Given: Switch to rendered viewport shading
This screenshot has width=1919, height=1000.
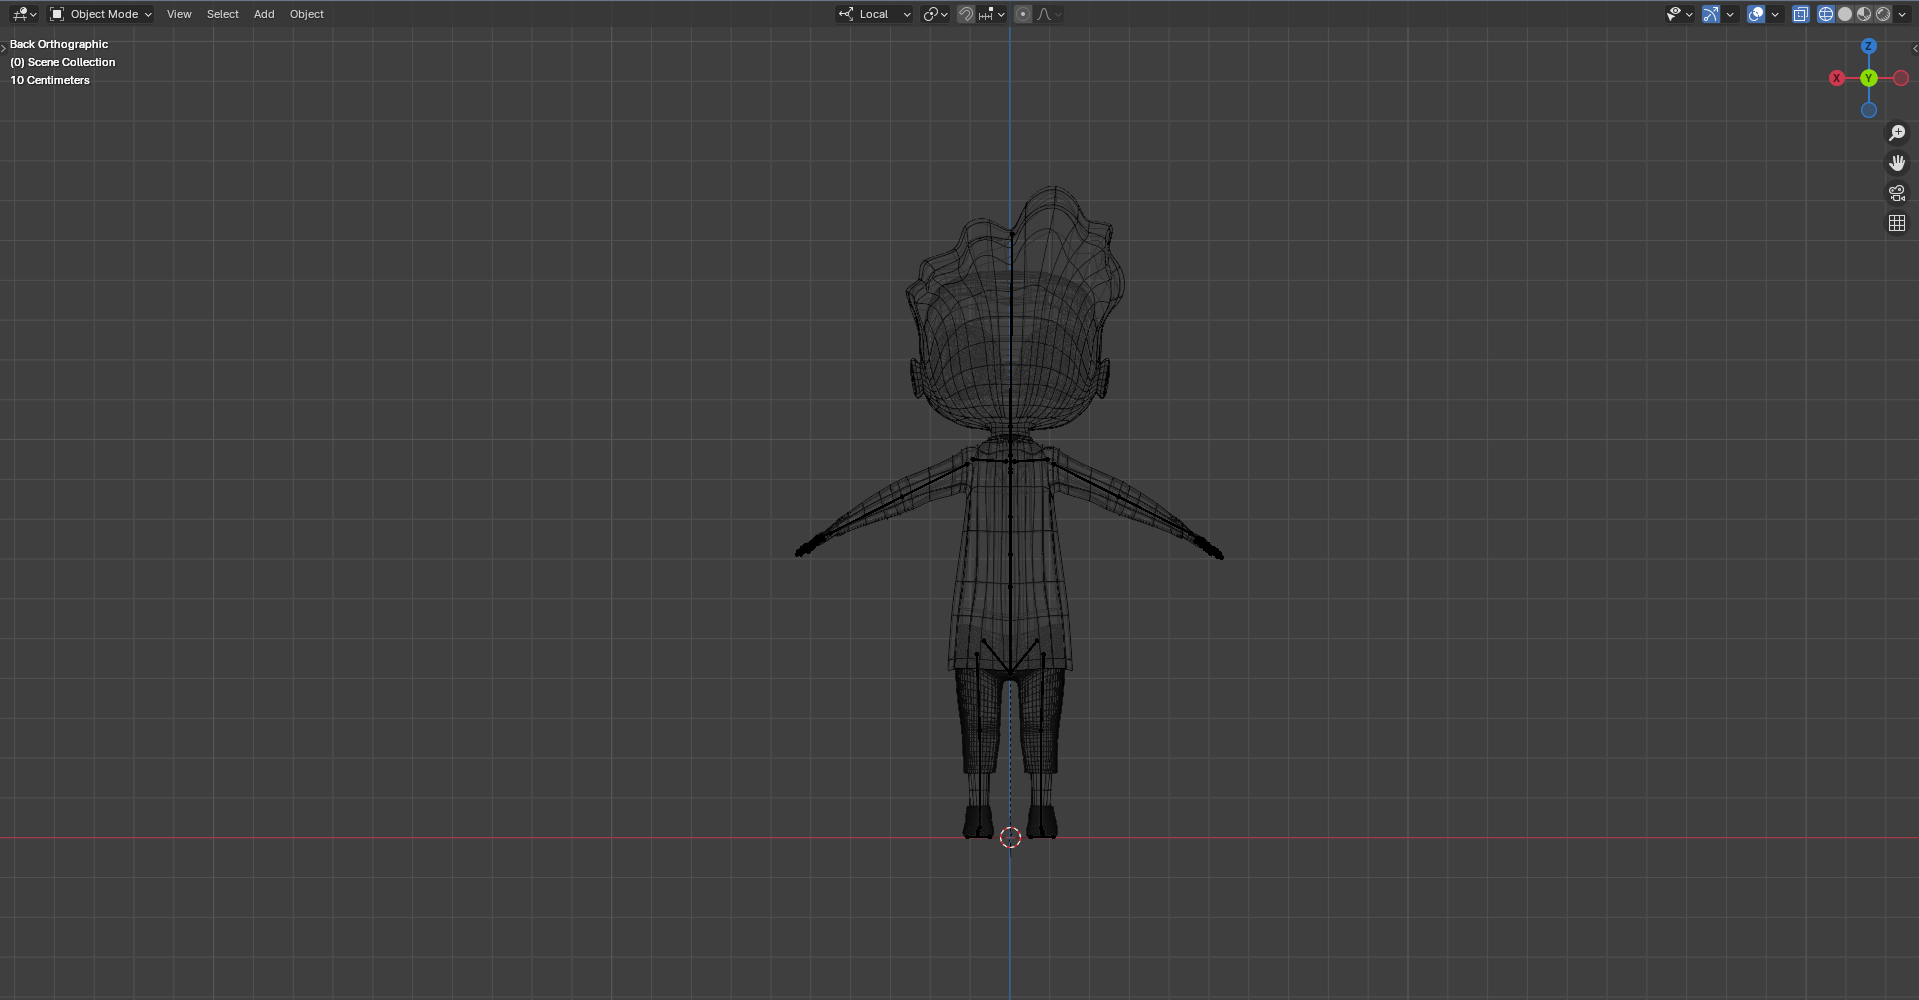Looking at the screenshot, I should point(1883,14).
